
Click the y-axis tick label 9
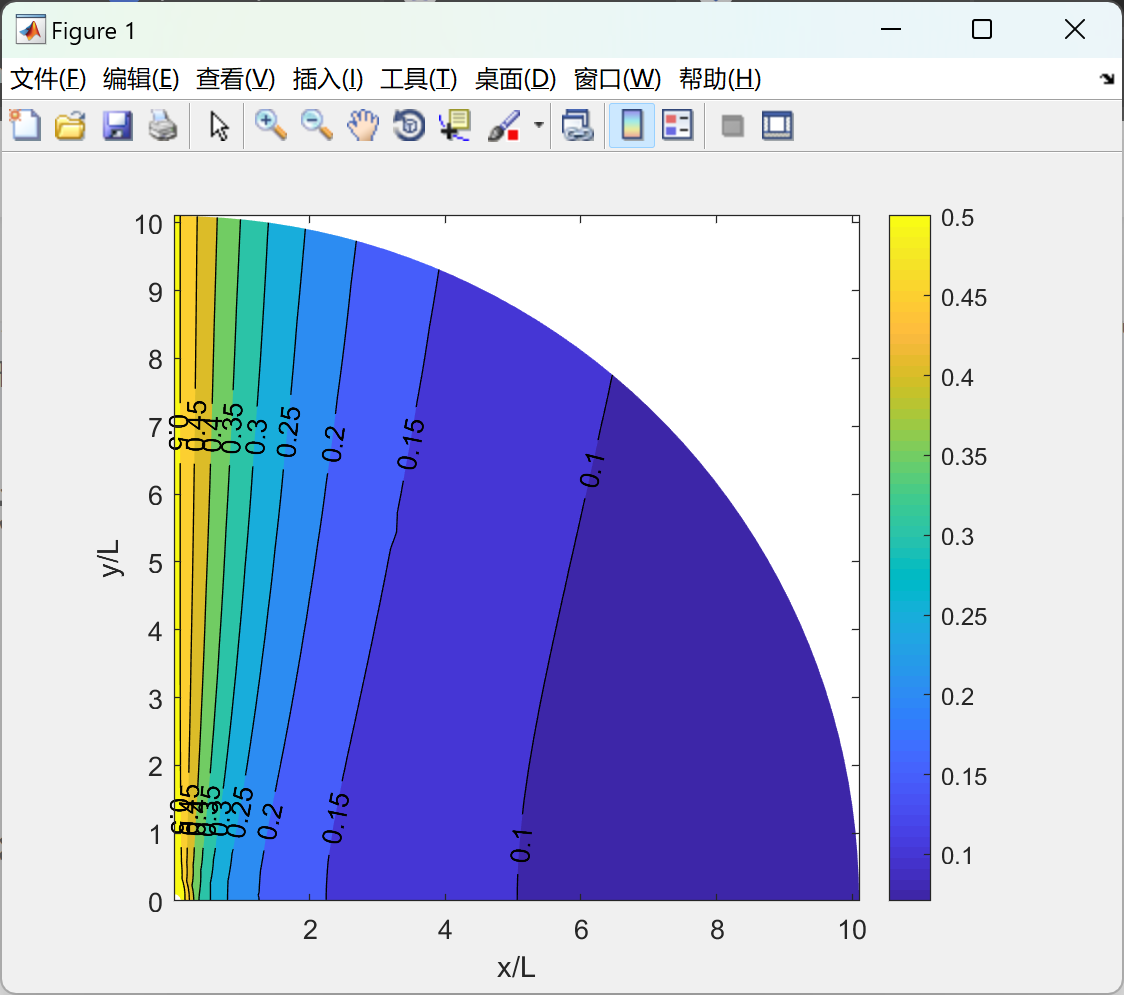pyautogui.click(x=155, y=292)
